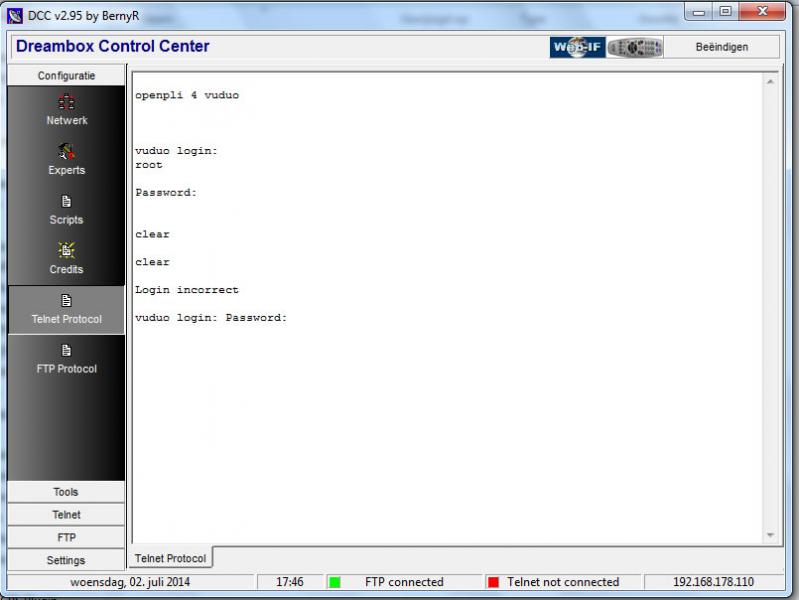Click the green FTP status indicator

click(335, 582)
